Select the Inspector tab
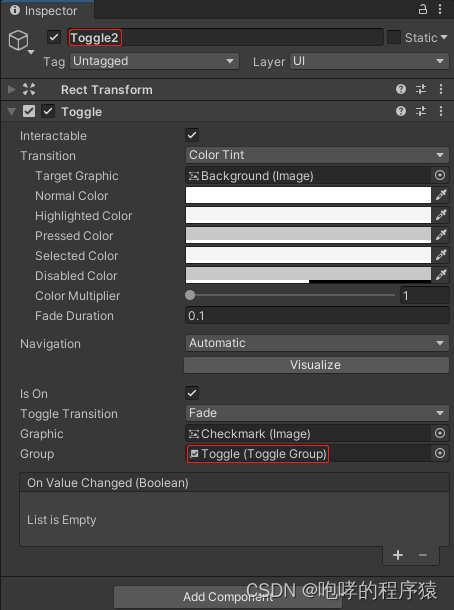 47,11
